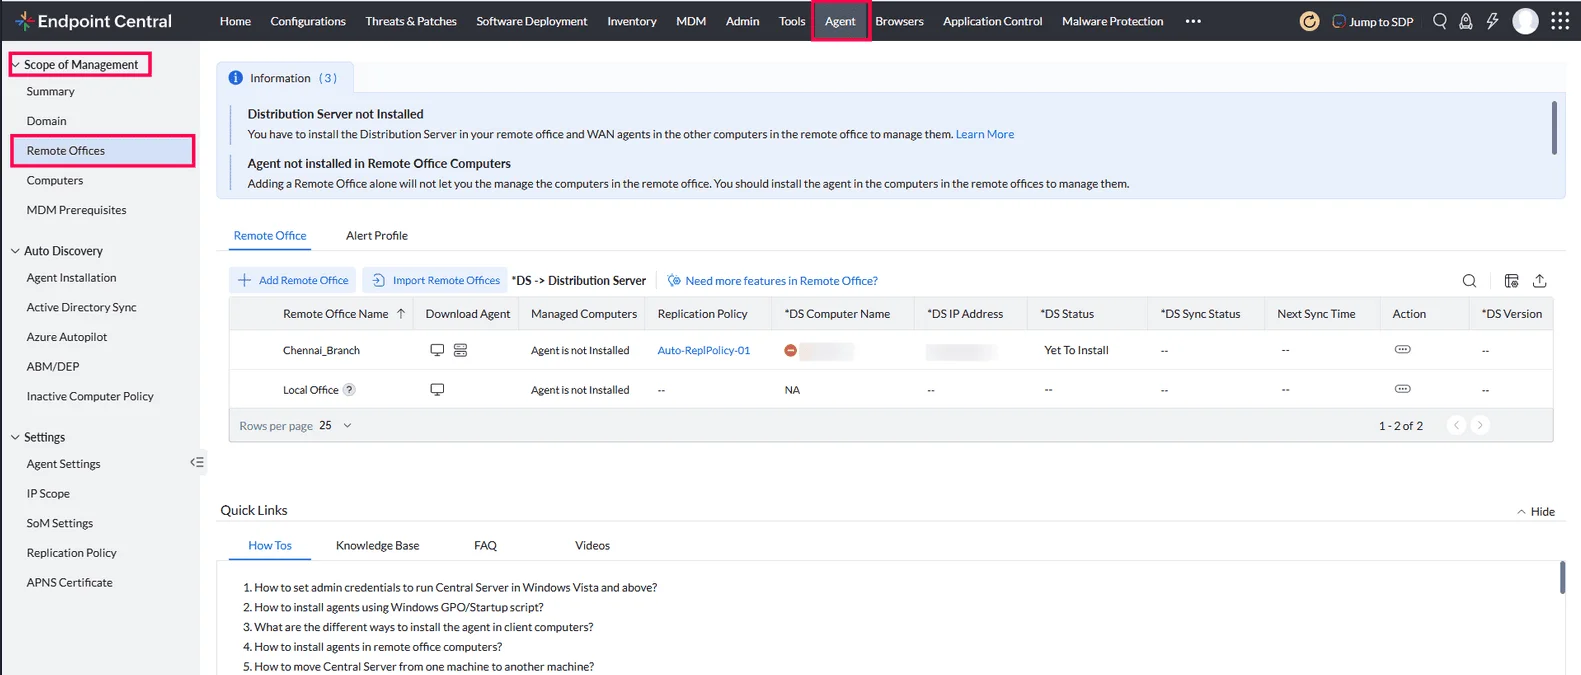This screenshot has width=1581, height=675.
Task: Collapse Settings section in sidebar
Action: tap(15, 437)
